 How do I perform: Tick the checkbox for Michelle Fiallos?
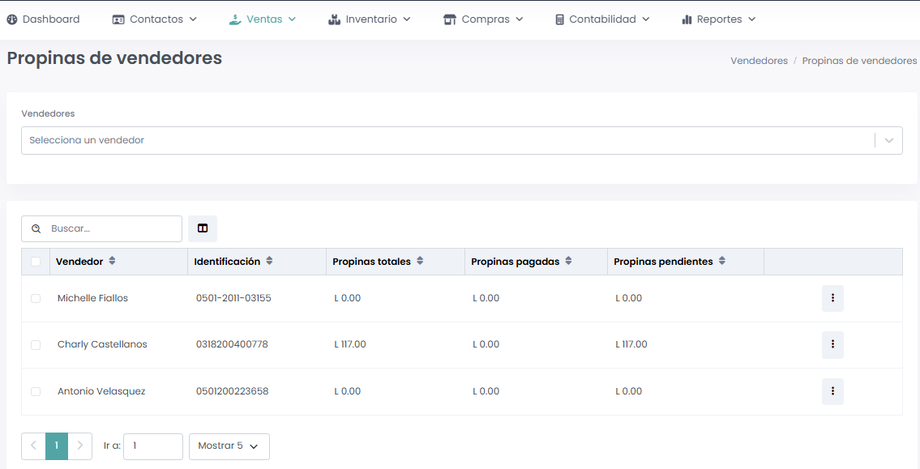[x=36, y=299]
